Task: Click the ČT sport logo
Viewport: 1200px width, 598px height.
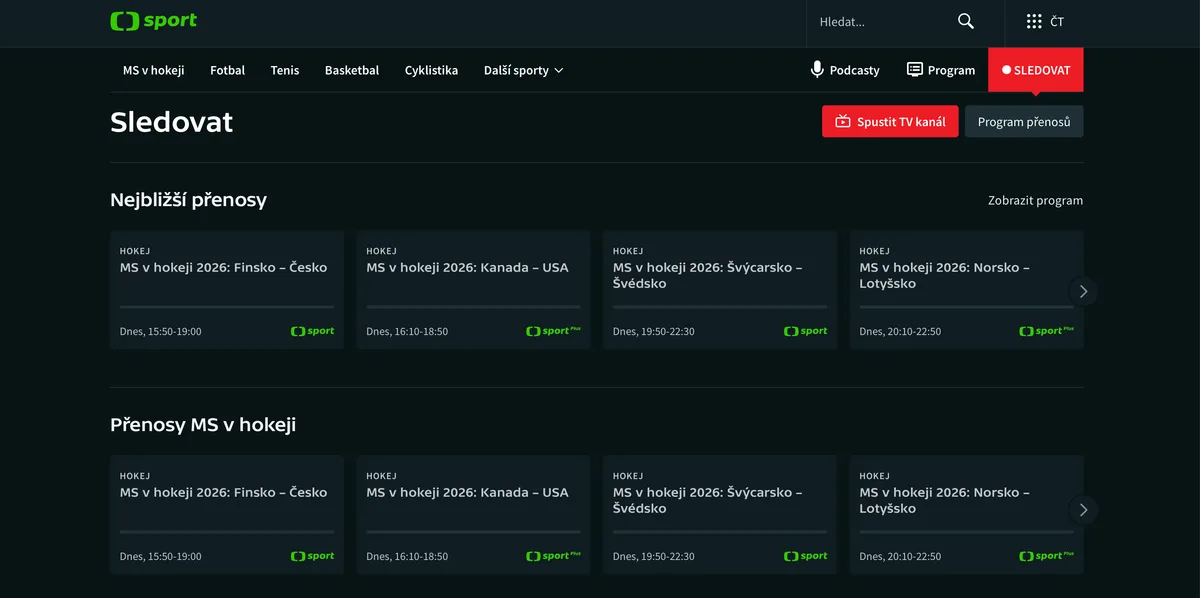Action: (153, 21)
